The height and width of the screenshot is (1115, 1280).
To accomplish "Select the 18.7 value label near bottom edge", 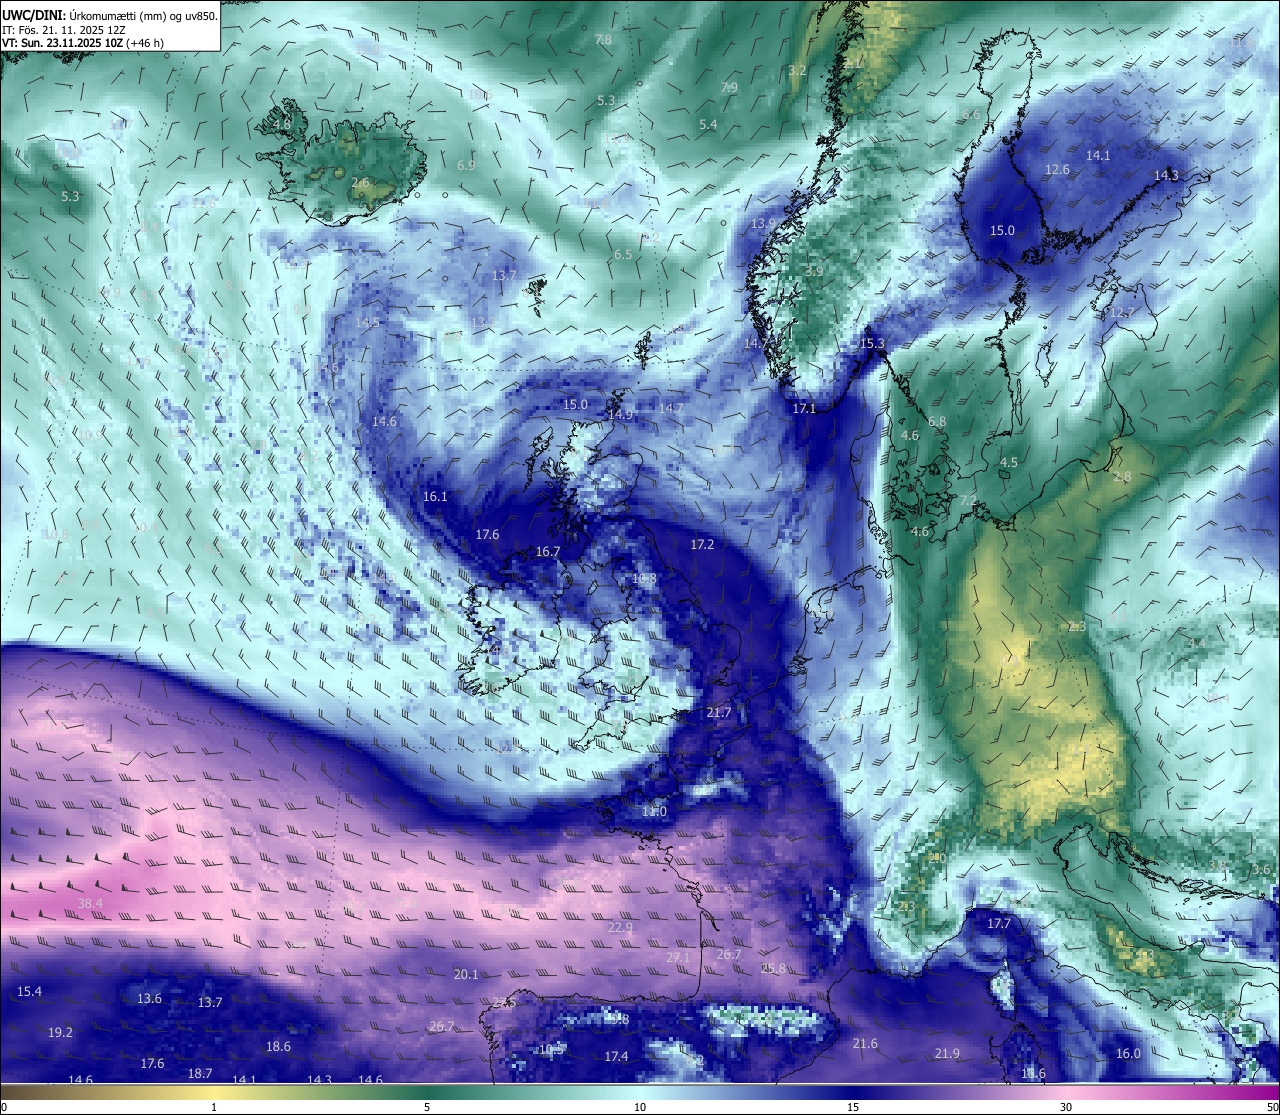I will pyautogui.click(x=200, y=1074).
